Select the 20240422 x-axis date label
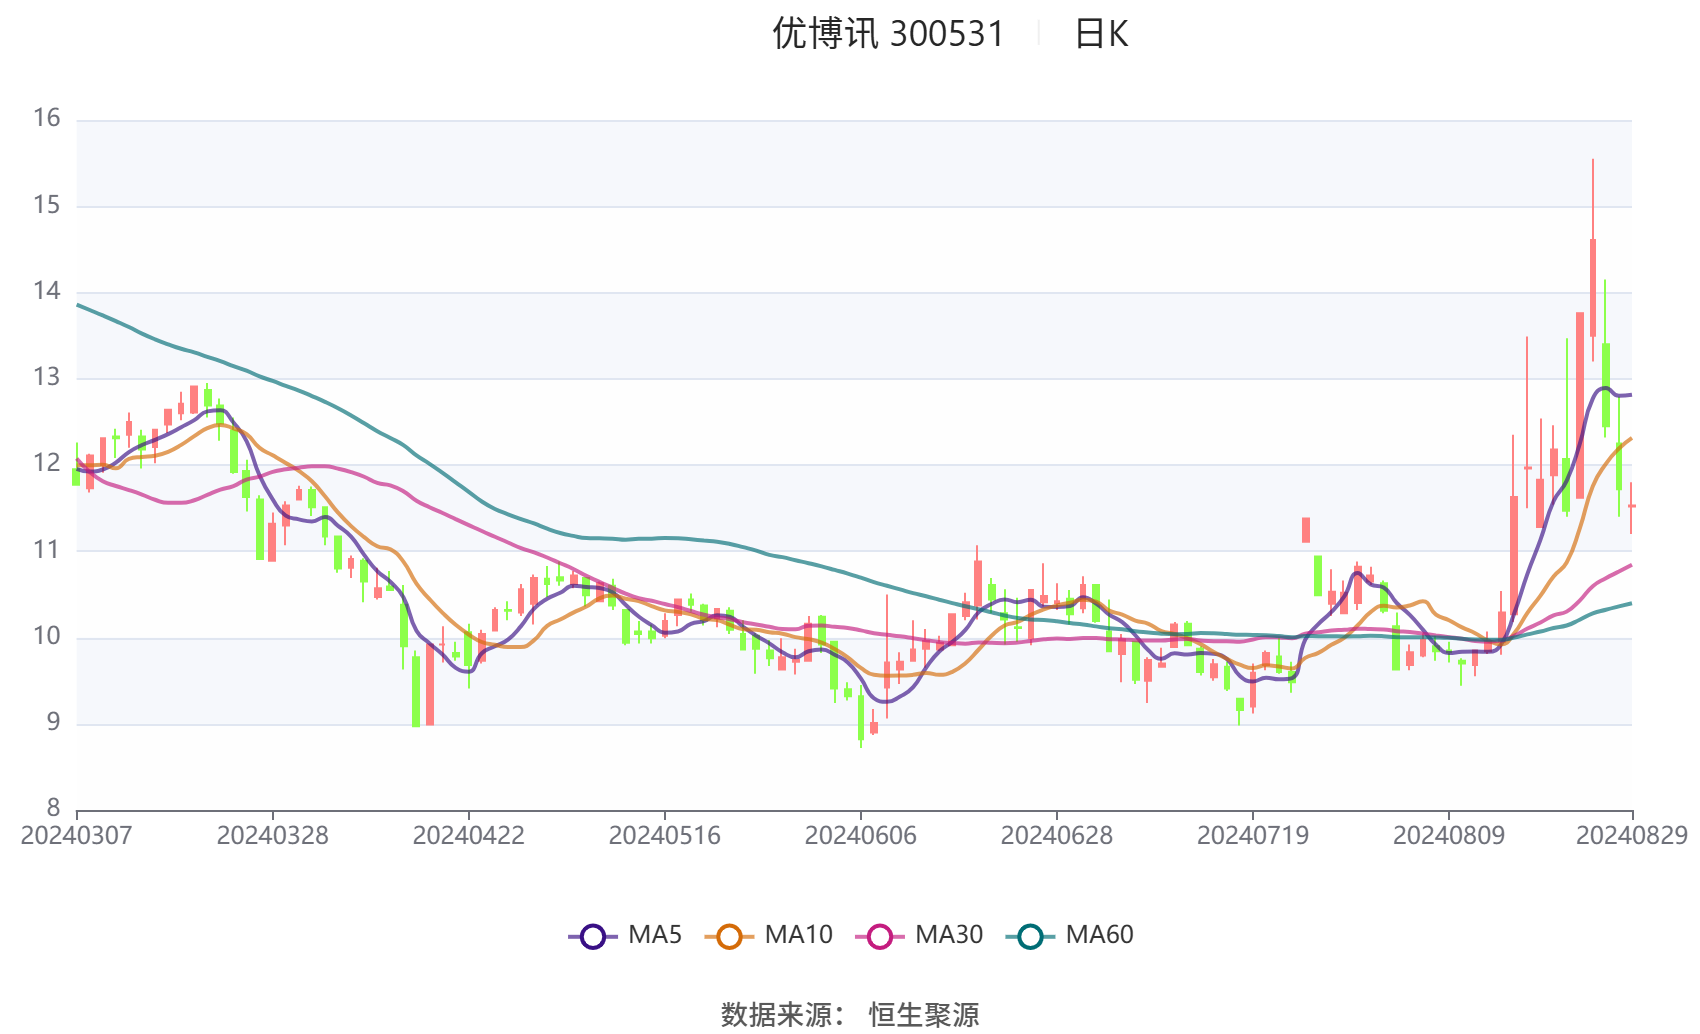The height and width of the screenshot is (1034, 1700). click(468, 836)
